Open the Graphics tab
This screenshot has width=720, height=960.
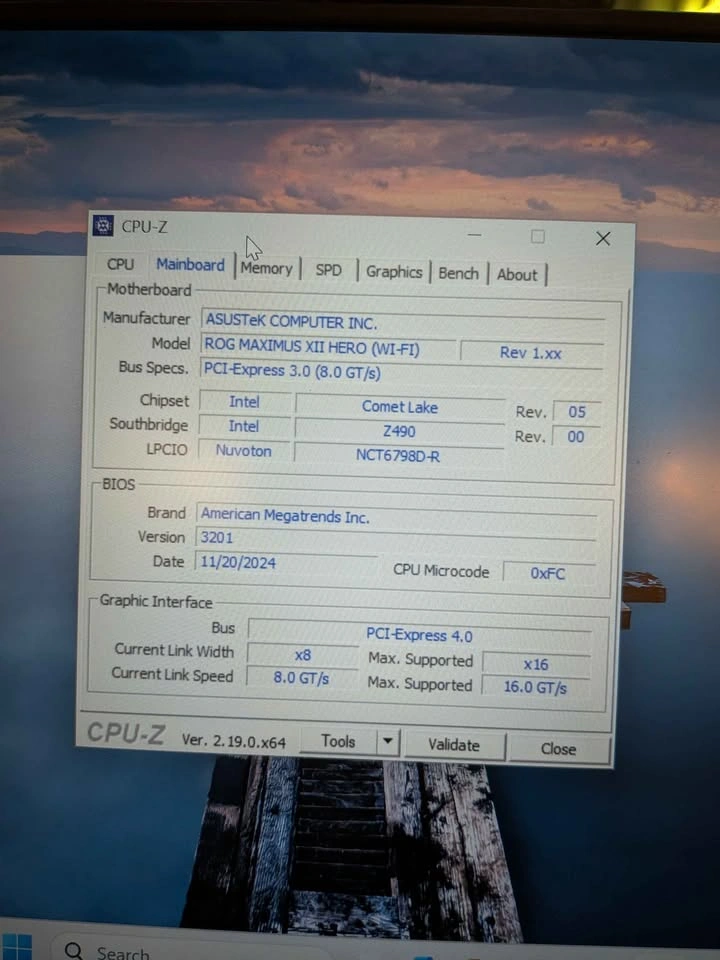click(394, 272)
